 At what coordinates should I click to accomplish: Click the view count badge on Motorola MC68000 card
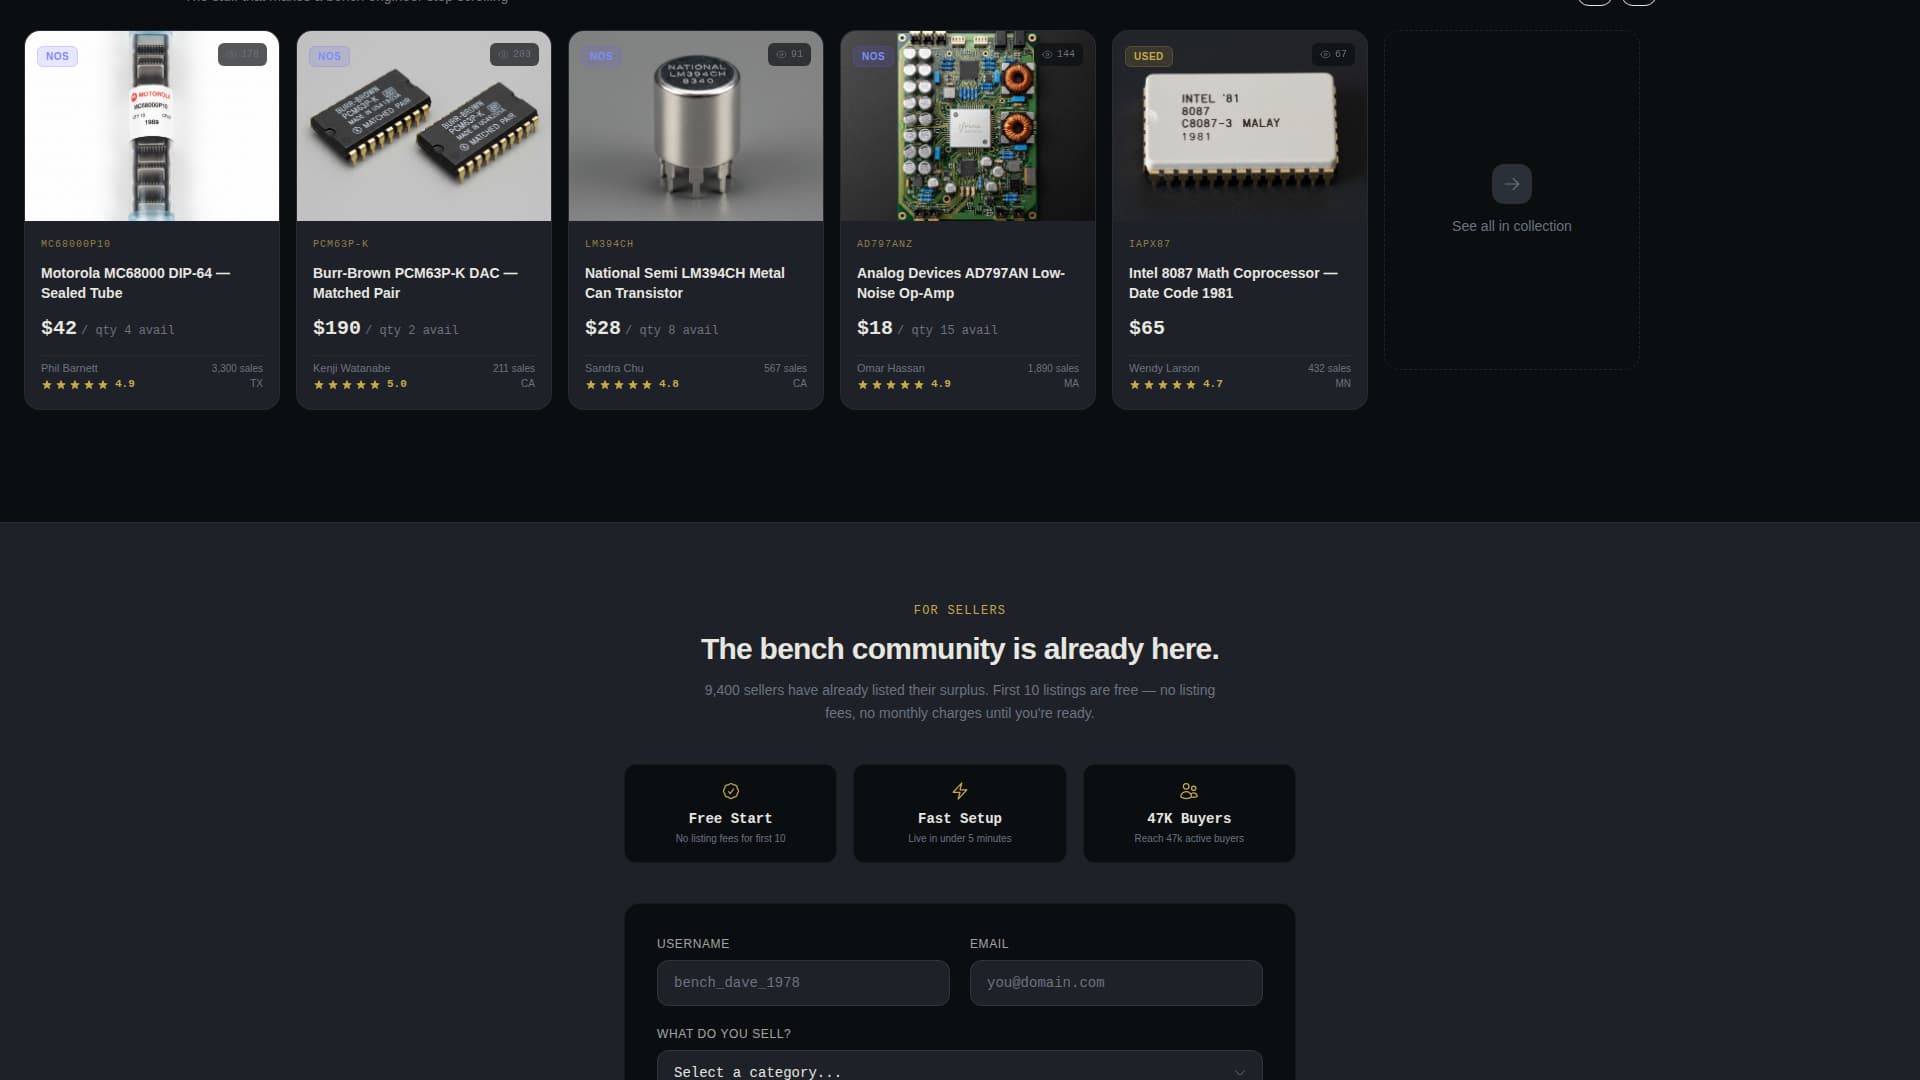(x=242, y=54)
